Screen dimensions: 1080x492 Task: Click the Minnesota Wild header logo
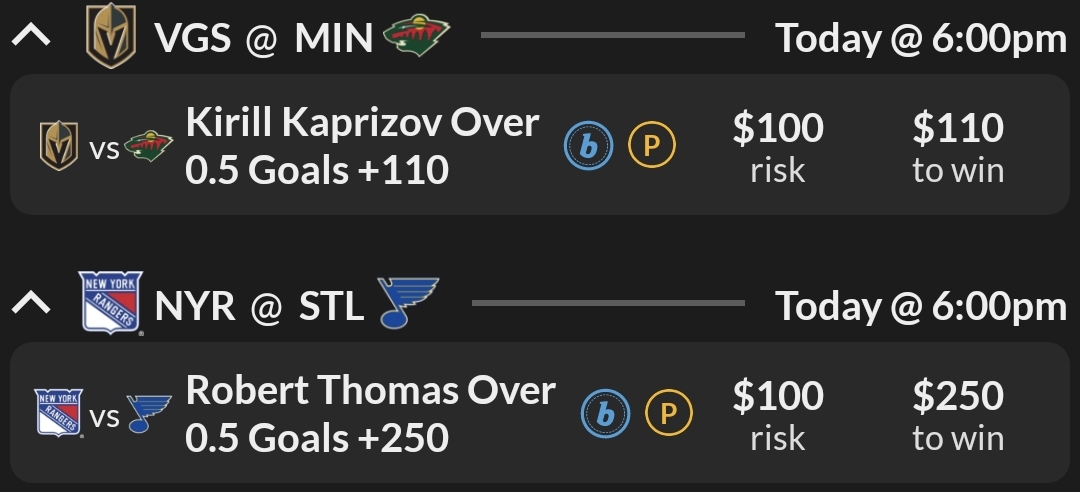417,38
